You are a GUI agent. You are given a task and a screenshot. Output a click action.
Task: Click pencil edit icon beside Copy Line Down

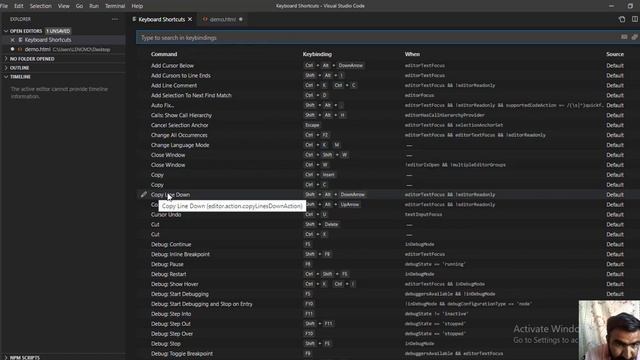144,195
